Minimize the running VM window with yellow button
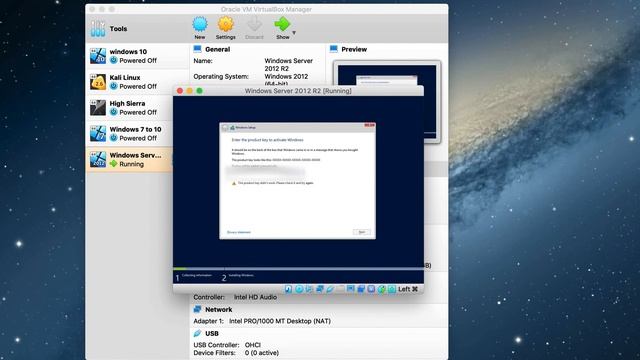The width and height of the screenshot is (640, 360). 189,91
